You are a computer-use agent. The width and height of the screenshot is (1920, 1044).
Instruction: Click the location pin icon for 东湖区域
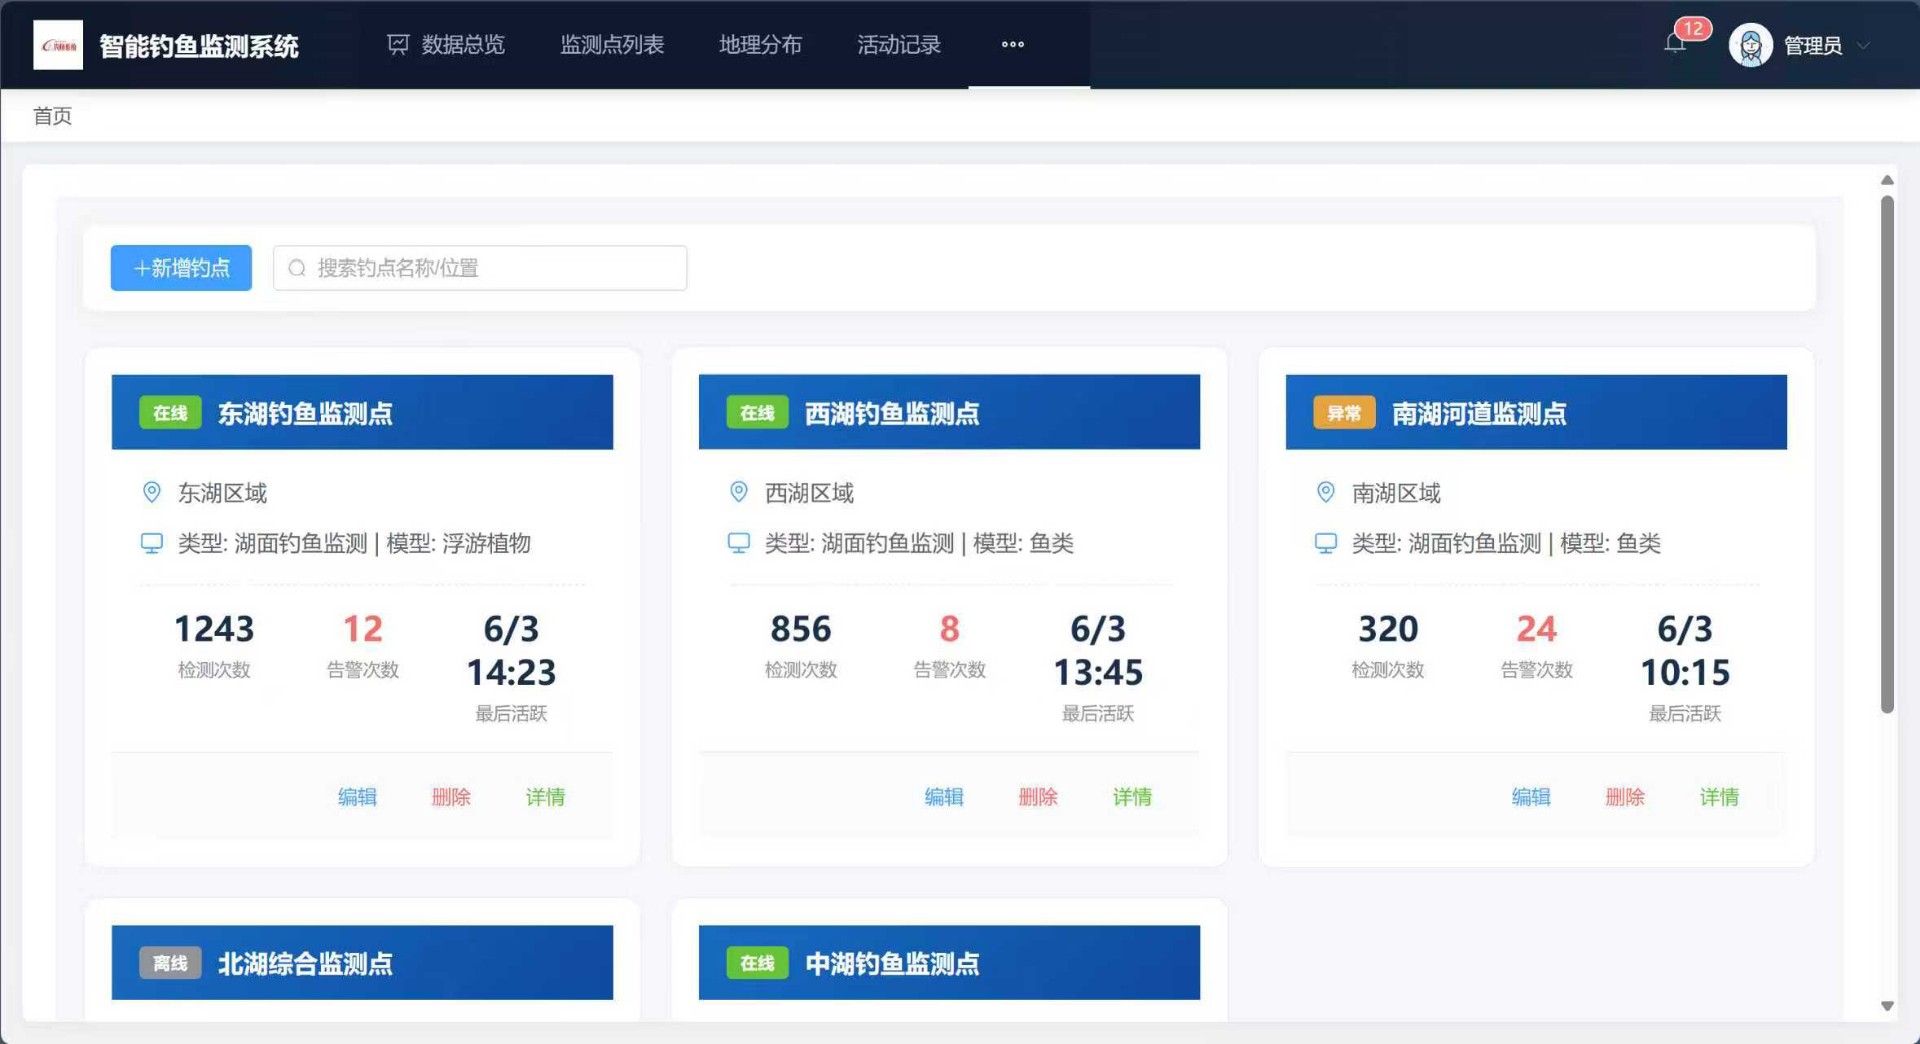tap(152, 492)
